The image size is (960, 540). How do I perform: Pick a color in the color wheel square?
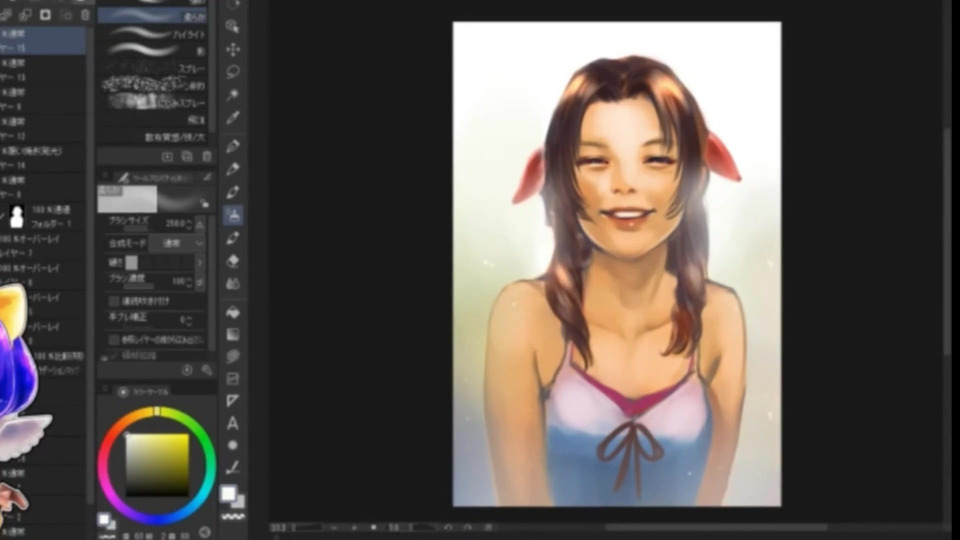(x=157, y=465)
